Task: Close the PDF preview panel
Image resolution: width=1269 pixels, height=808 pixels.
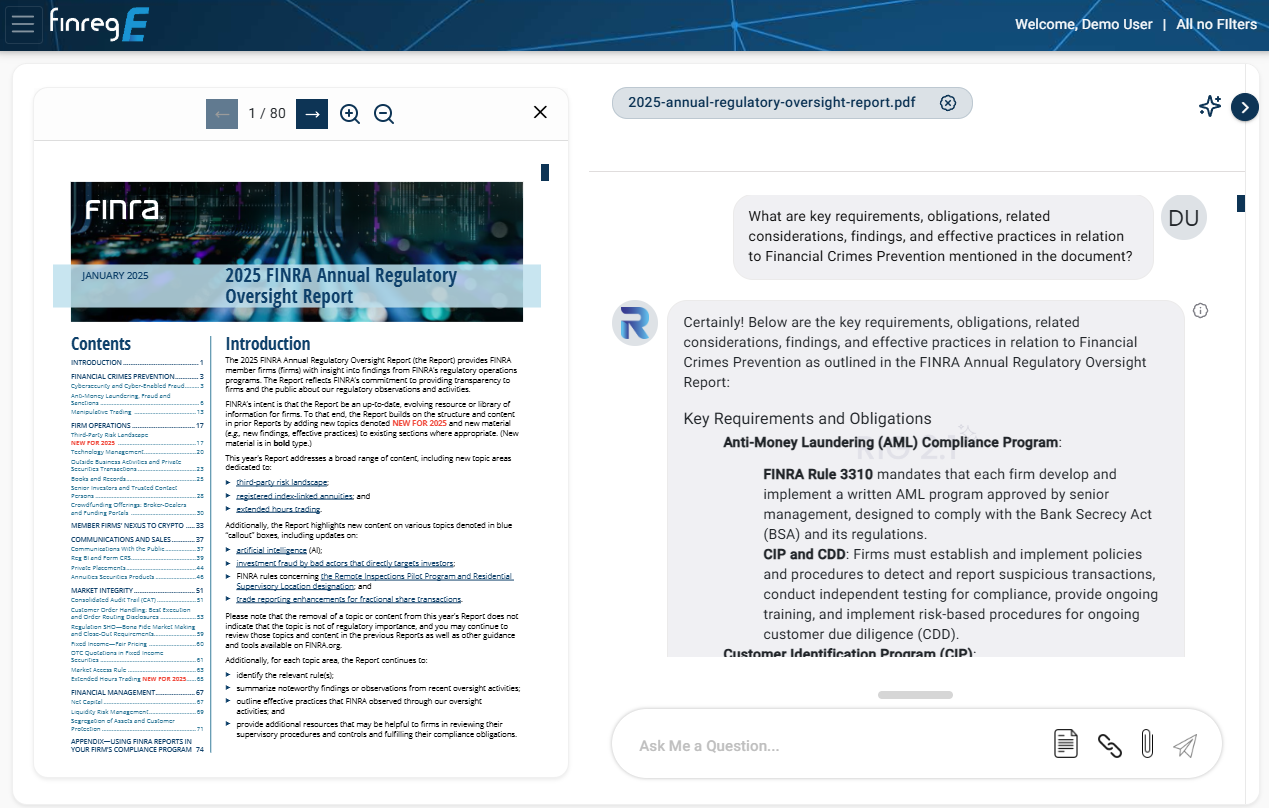Action: [540, 112]
